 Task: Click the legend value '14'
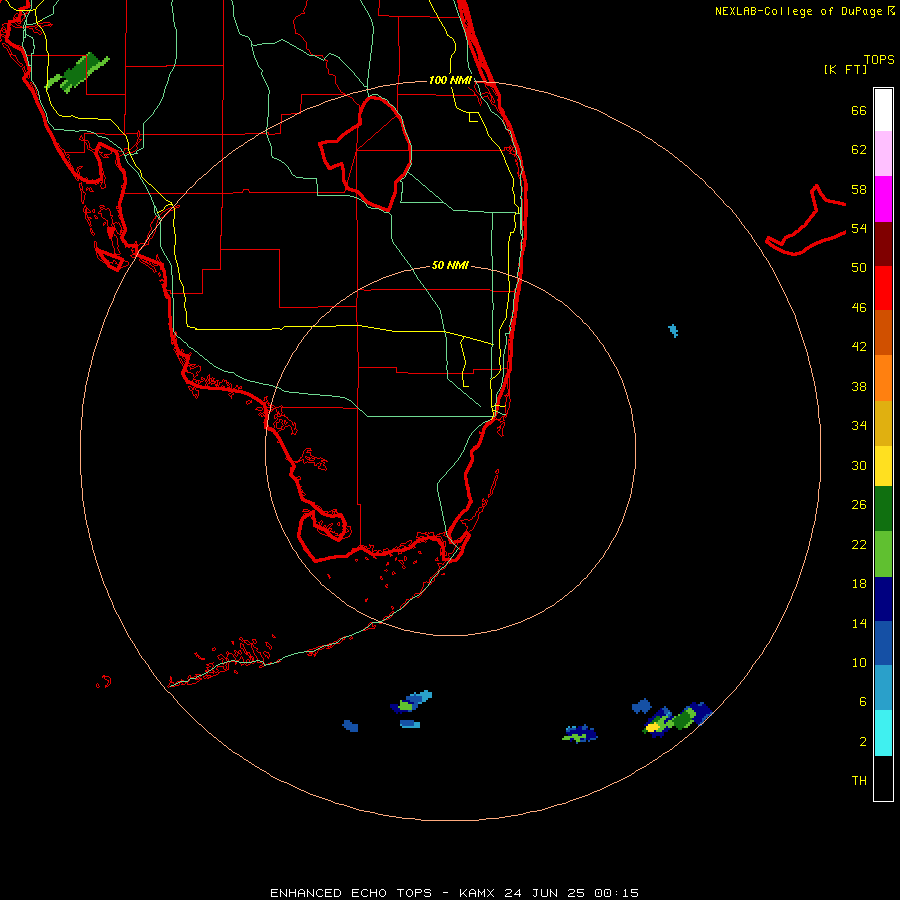click(x=859, y=623)
